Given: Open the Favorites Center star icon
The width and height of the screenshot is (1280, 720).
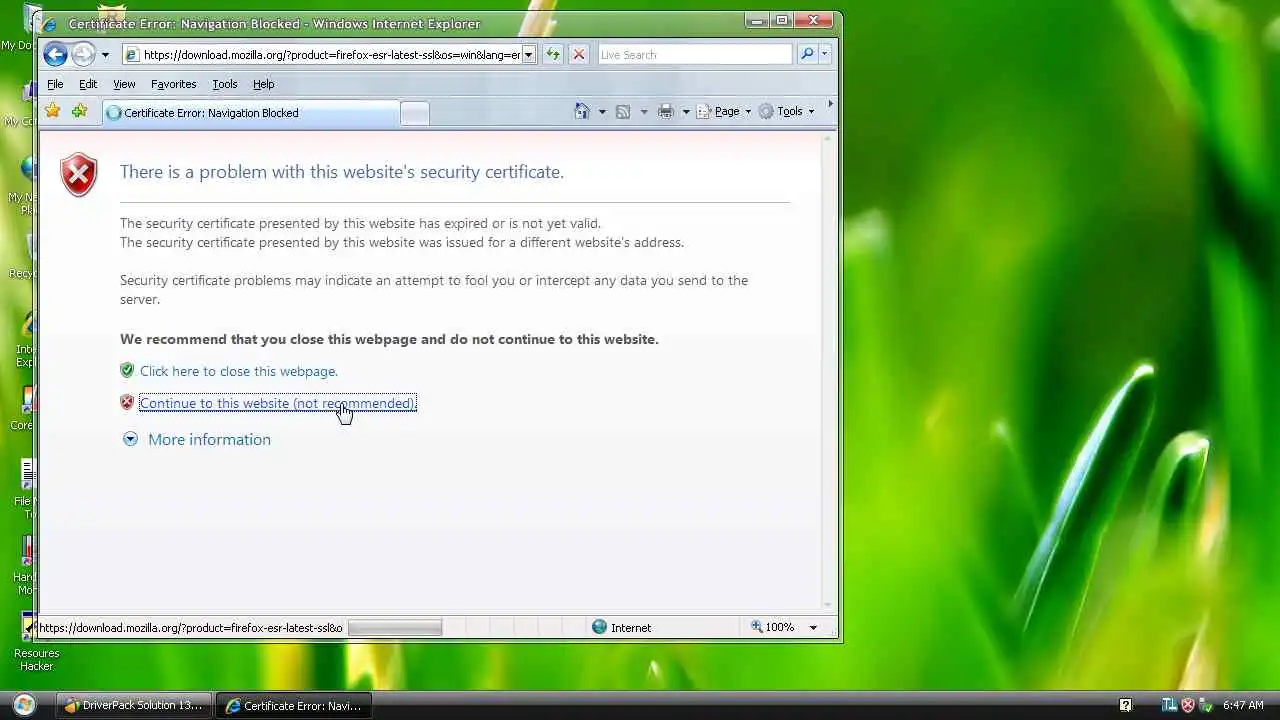Looking at the screenshot, I should click(53, 111).
